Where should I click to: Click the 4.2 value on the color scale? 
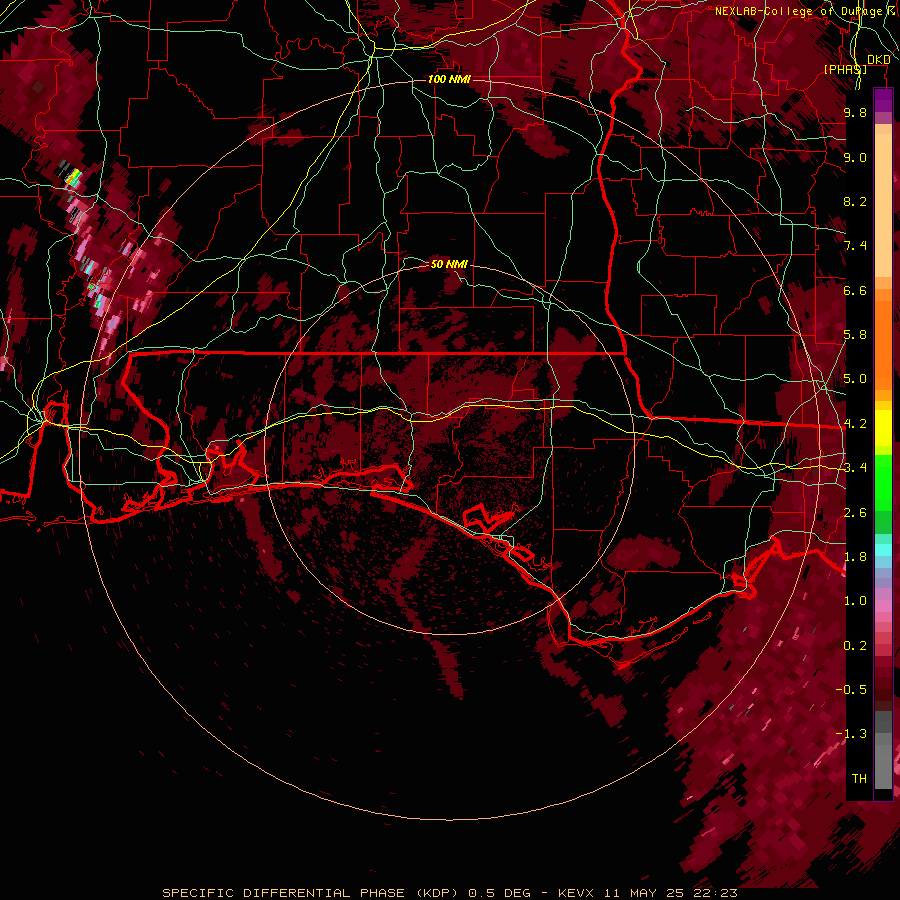pos(855,424)
